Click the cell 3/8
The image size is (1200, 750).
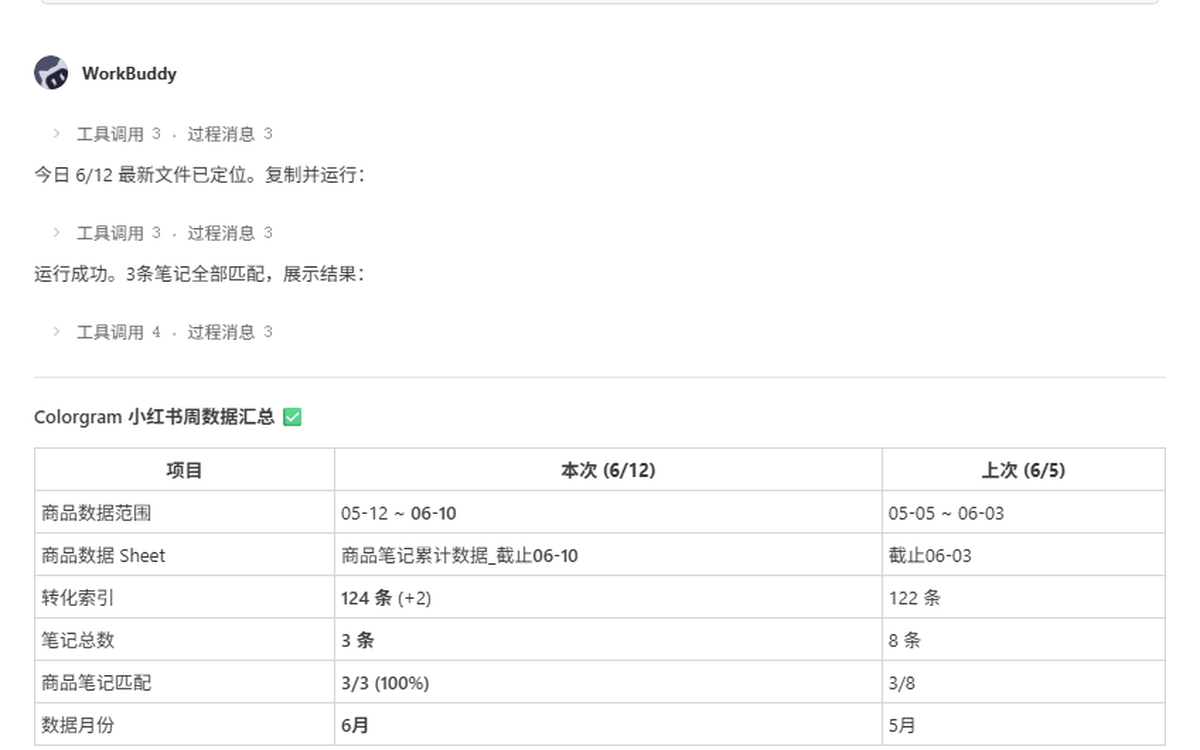coord(1023,683)
